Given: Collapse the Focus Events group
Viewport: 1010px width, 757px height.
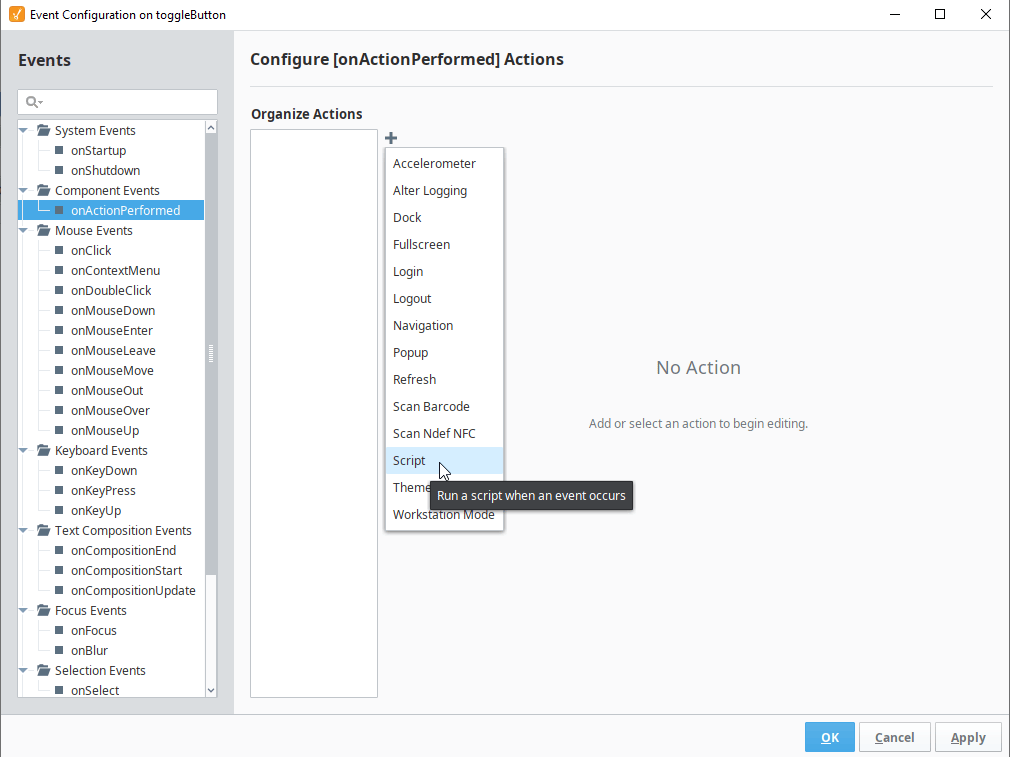Looking at the screenshot, I should (x=24, y=610).
